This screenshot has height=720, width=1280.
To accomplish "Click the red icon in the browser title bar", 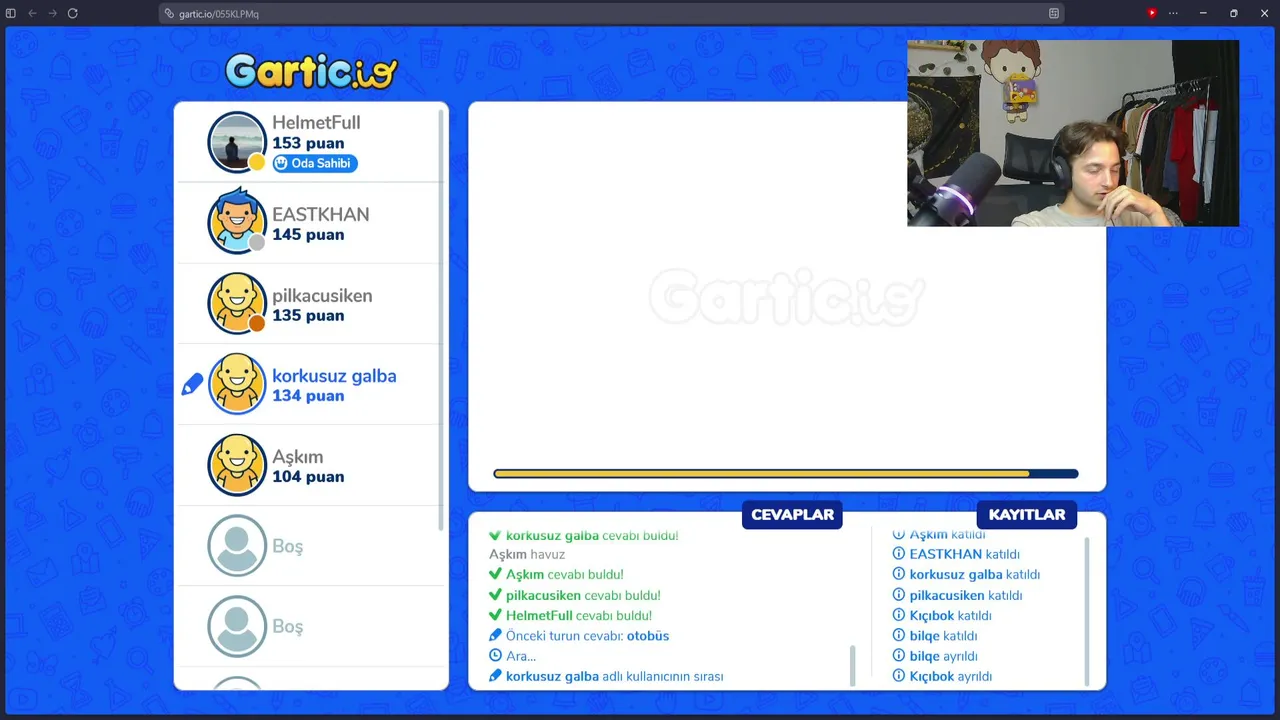I will pyautogui.click(x=1152, y=13).
